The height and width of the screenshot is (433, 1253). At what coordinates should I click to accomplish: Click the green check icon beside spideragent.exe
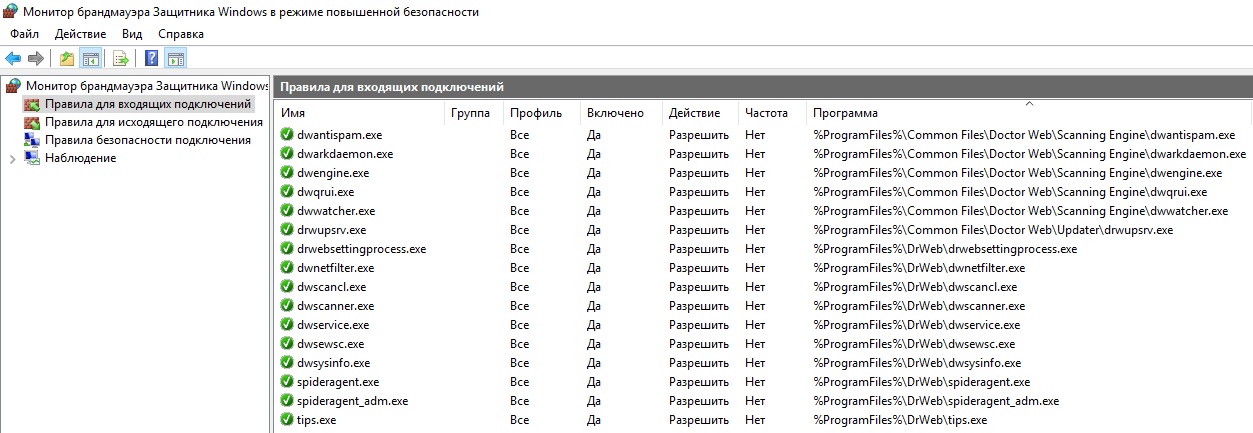click(287, 382)
